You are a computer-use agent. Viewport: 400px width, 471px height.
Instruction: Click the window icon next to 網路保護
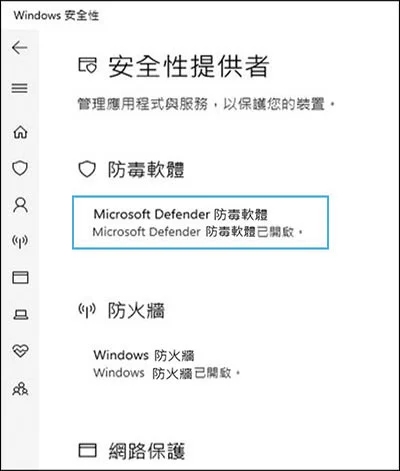click(x=88, y=450)
